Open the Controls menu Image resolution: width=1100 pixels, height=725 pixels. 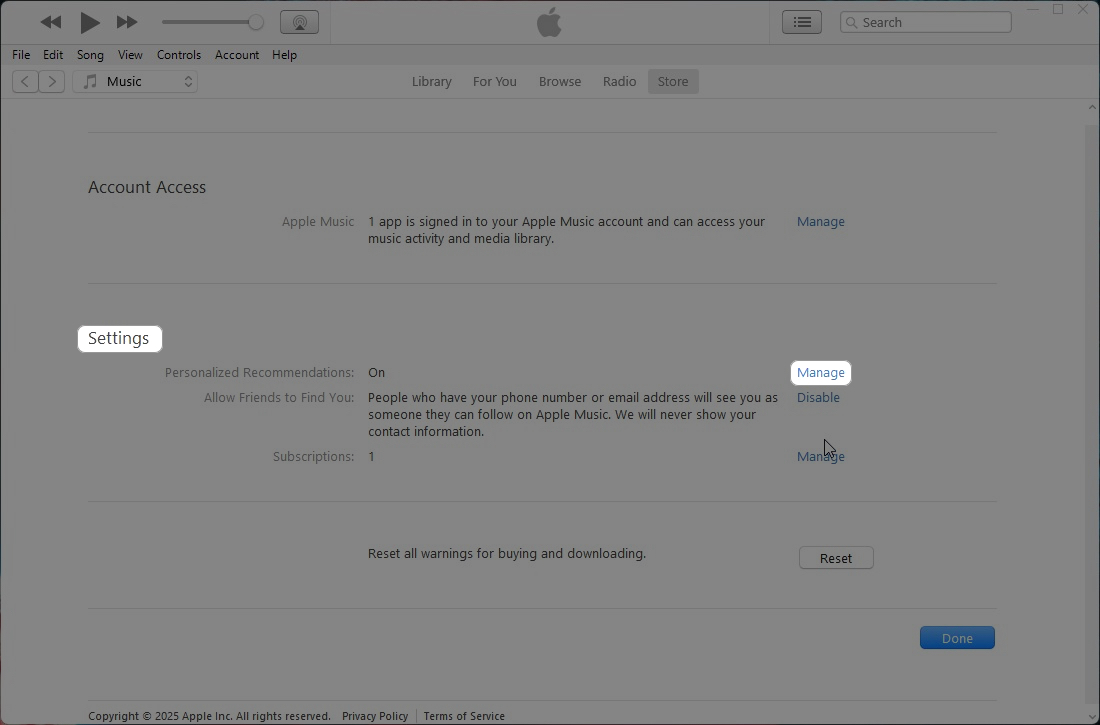click(x=179, y=55)
